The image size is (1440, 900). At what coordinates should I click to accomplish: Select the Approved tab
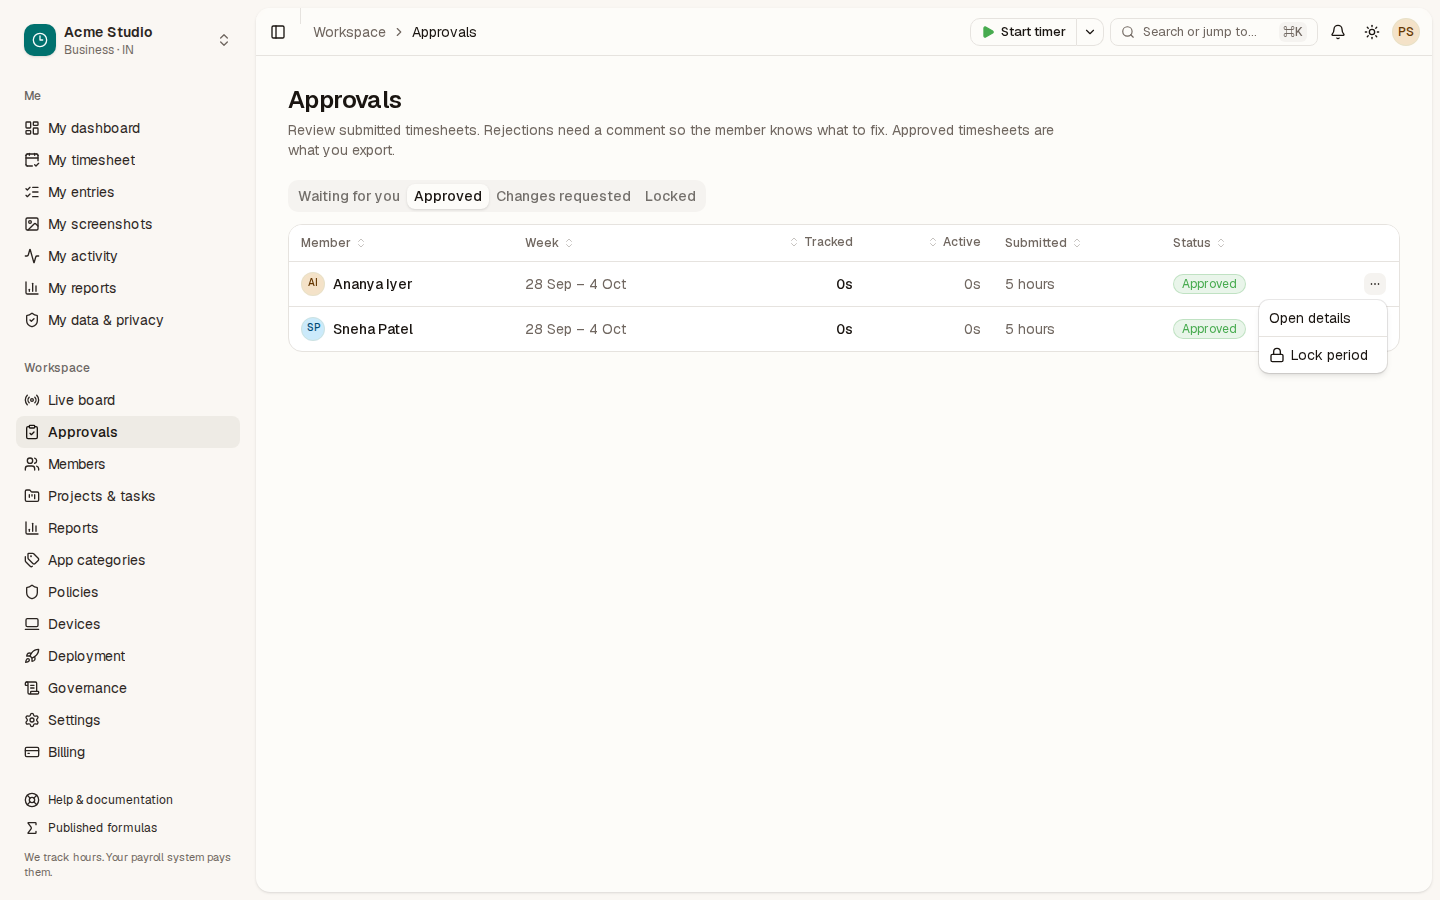448,196
